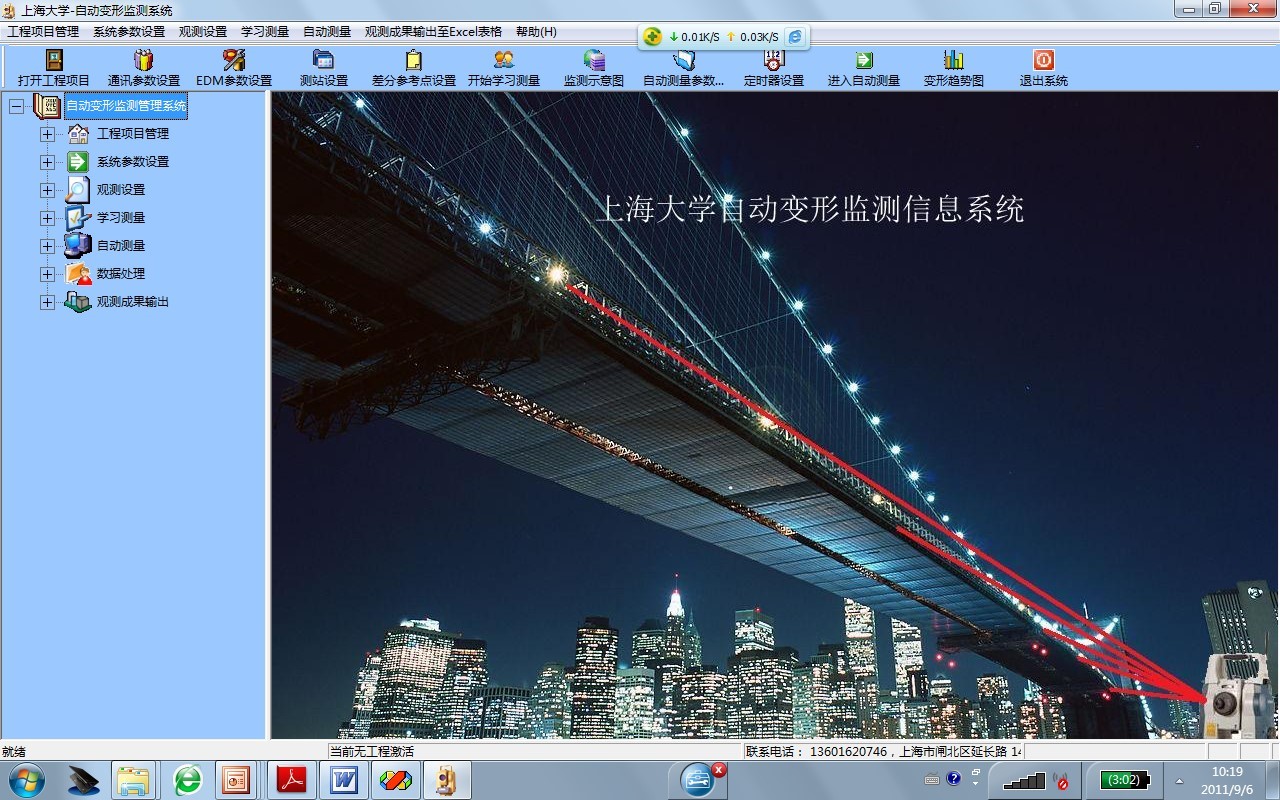Click the 测站设置 toolbar icon
1280x800 pixels.
tap(323, 61)
